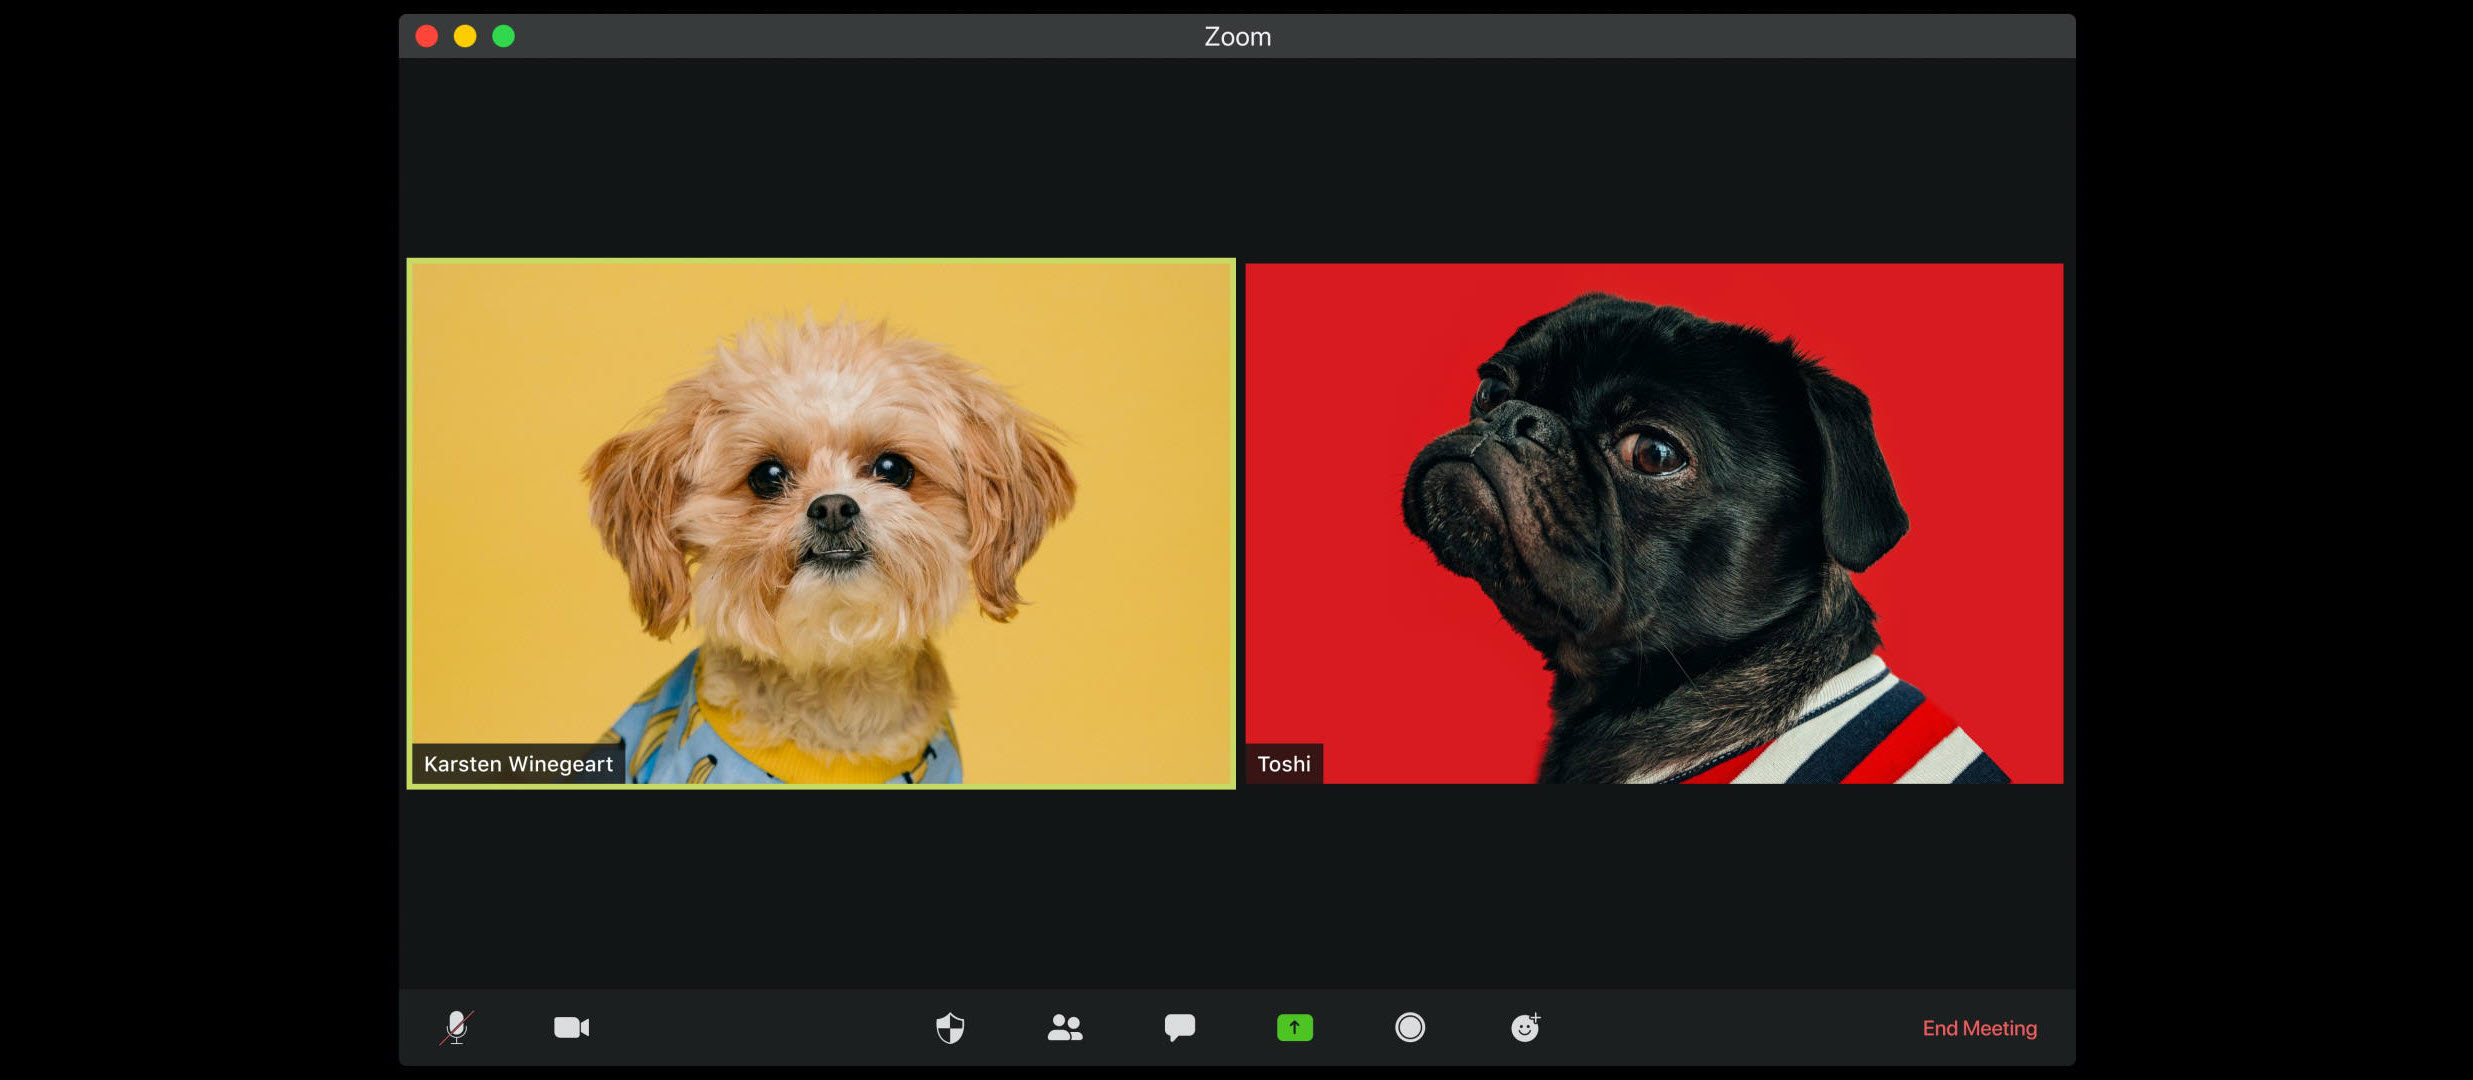Close the Zoom window with red button
Screen dimensions: 2473x1080
tap(427, 37)
